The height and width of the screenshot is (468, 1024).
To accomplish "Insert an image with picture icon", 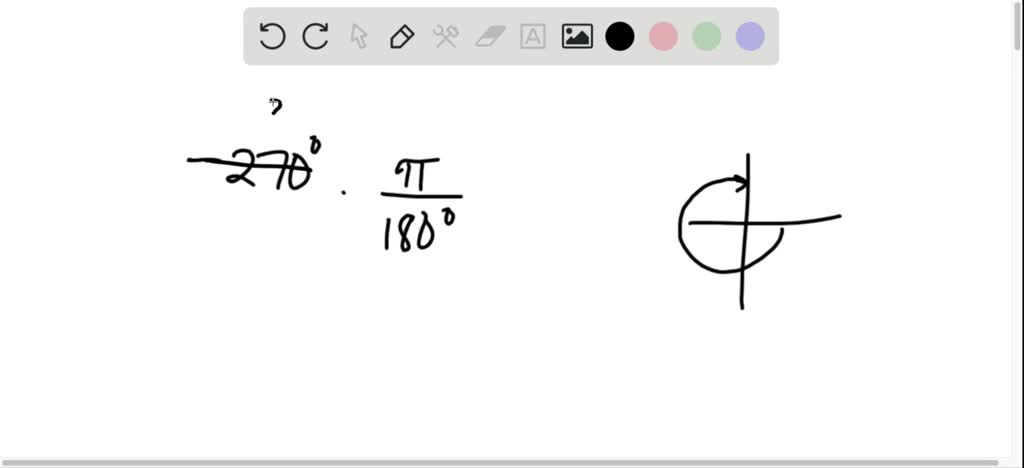I will 577,36.
